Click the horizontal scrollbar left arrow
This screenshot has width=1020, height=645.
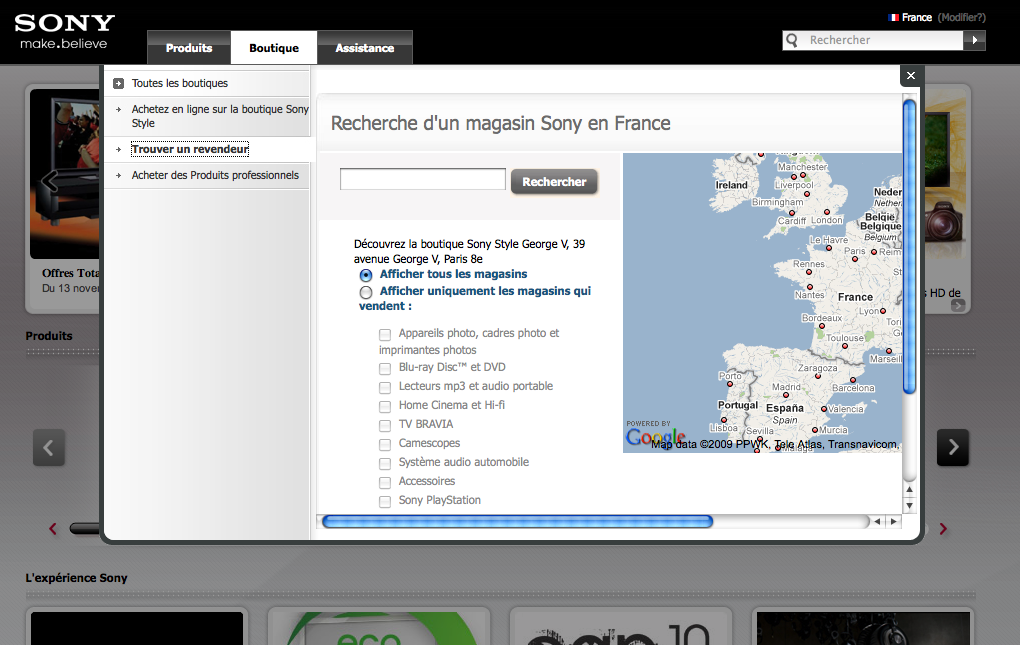tap(877, 521)
